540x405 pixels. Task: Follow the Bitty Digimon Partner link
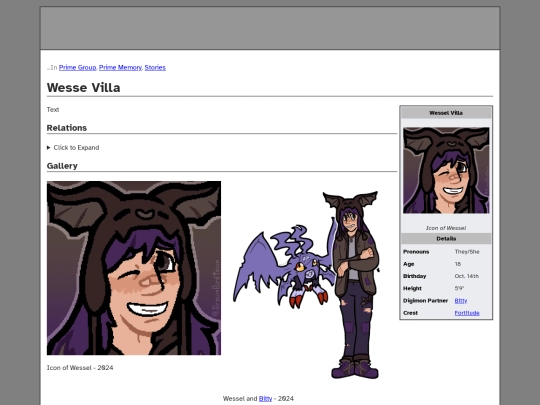pyautogui.click(x=460, y=301)
